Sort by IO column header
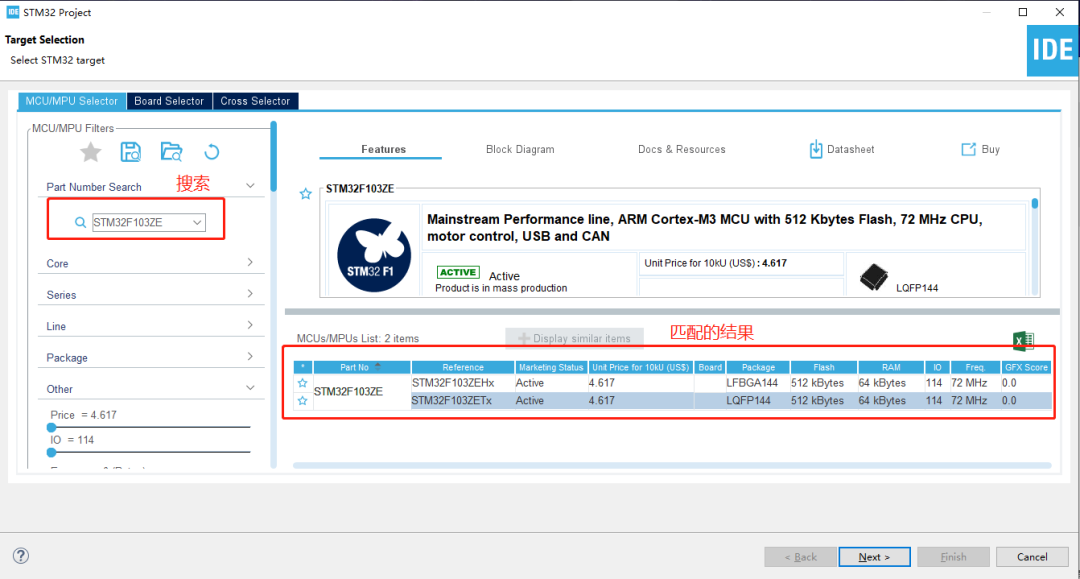This screenshot has width=1080, height=579. [x=937, y=368]
